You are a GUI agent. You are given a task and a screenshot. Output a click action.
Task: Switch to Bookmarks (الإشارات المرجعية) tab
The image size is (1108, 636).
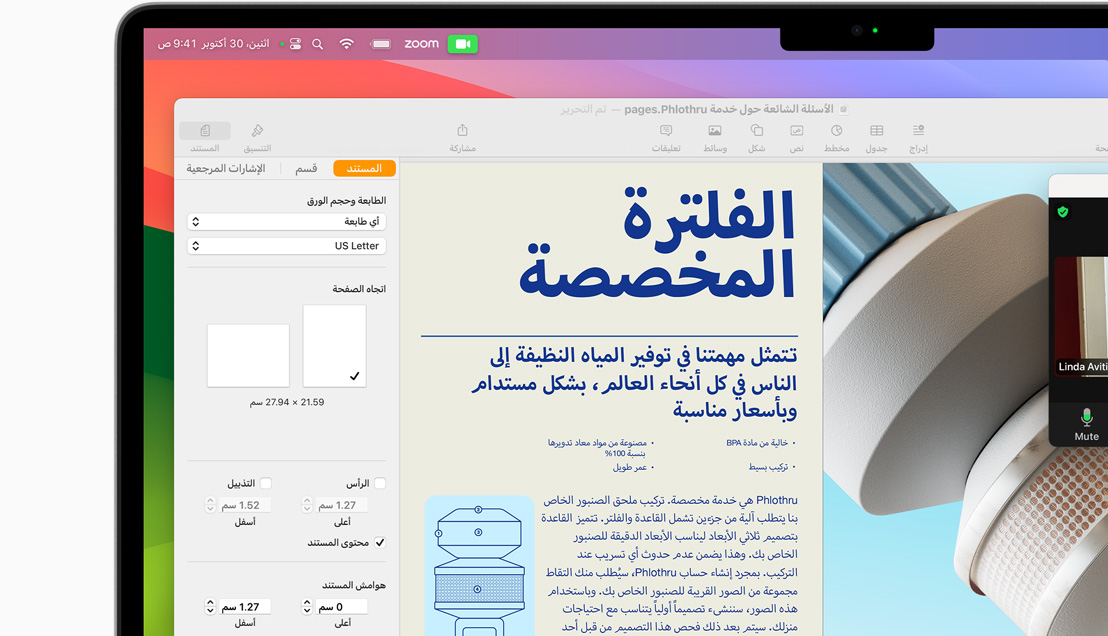(225, 168)
